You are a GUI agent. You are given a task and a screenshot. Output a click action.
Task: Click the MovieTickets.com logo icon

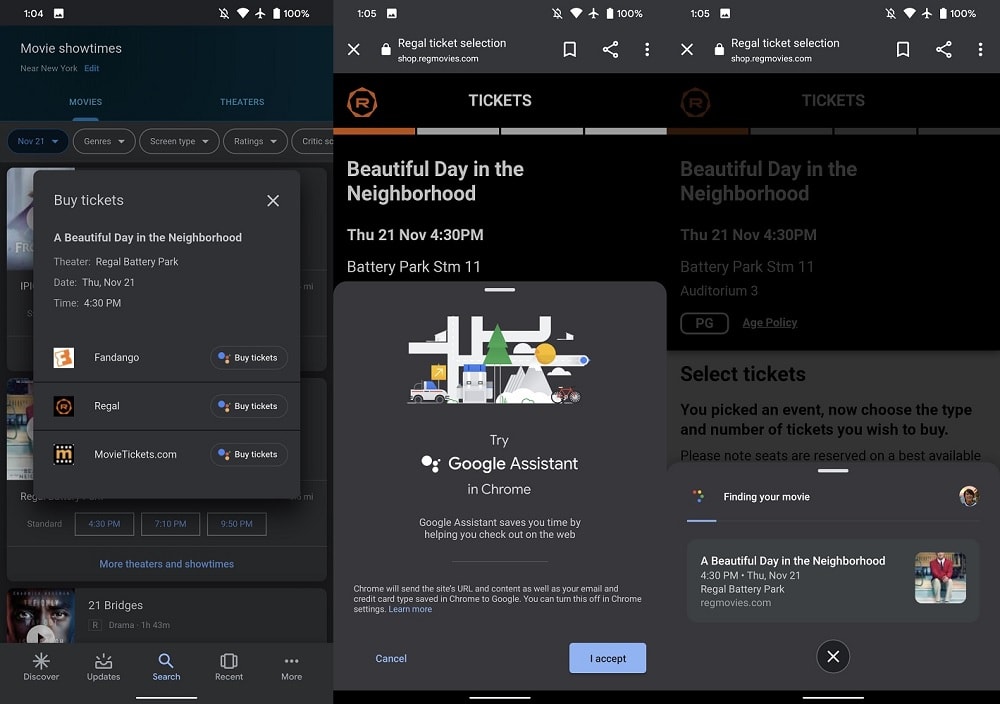pyautogui.click(x=64, y=455)
